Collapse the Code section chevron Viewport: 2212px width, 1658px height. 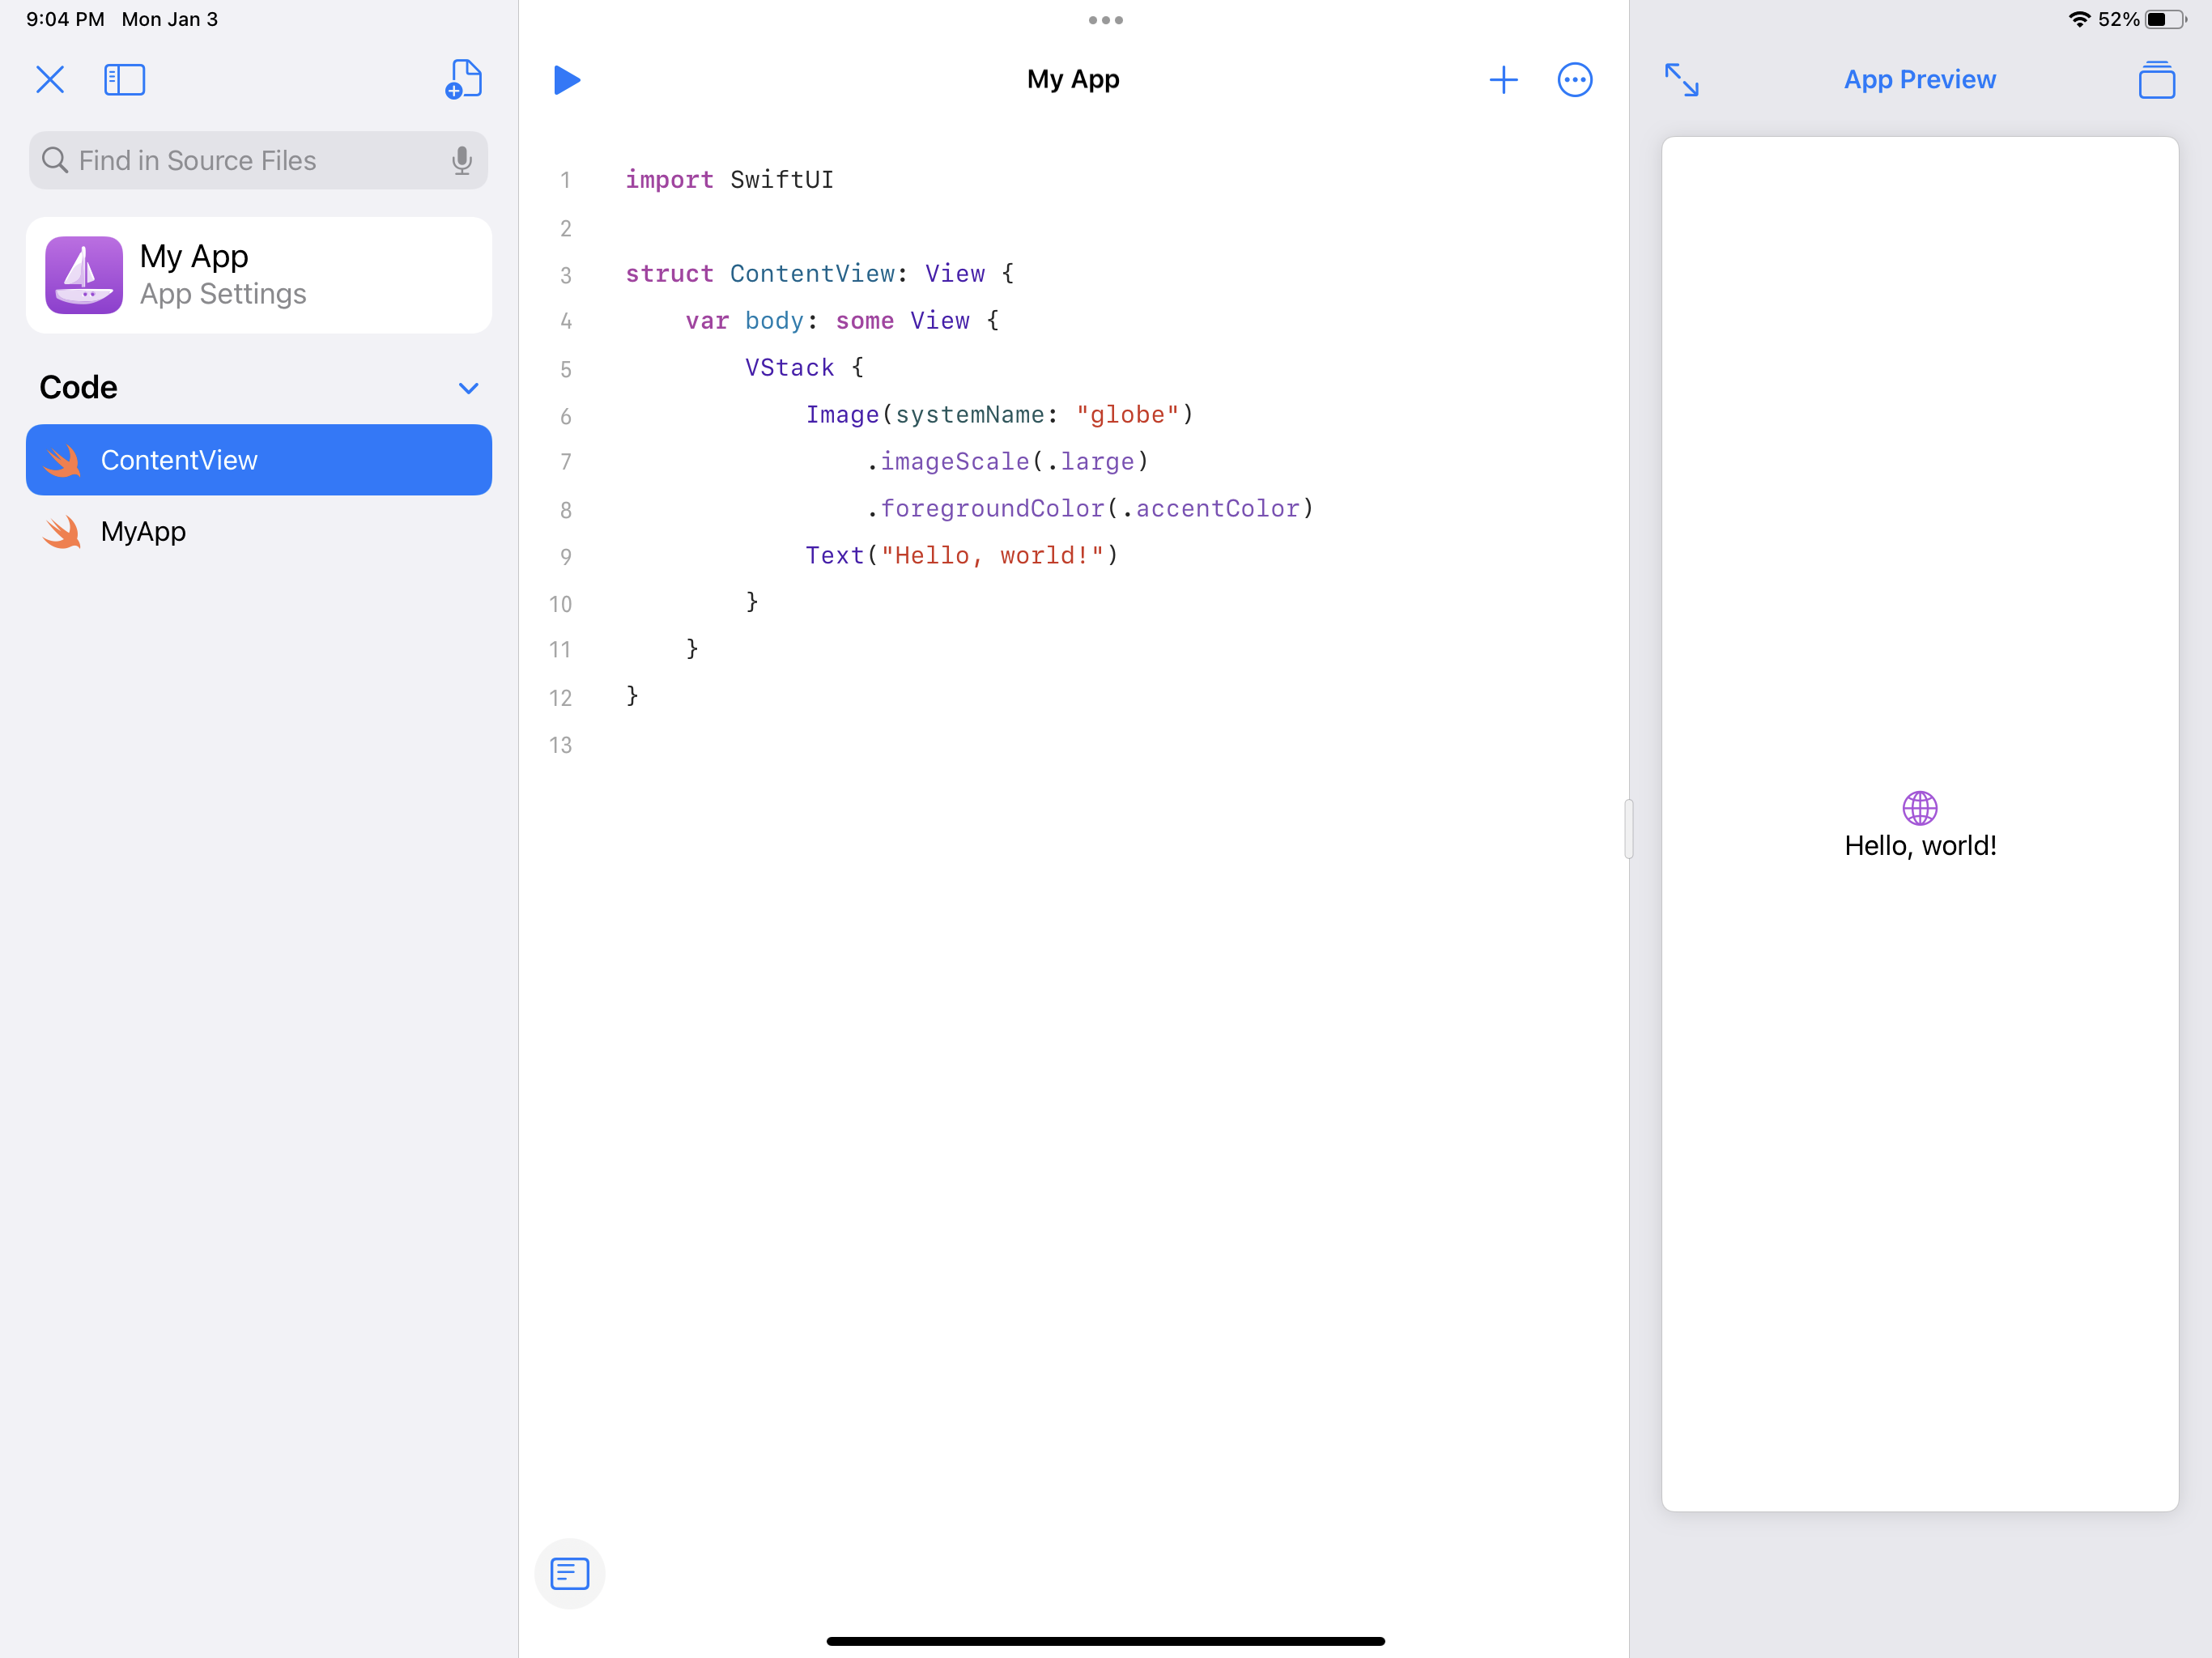pyautogui.click(x=468, y=388)
